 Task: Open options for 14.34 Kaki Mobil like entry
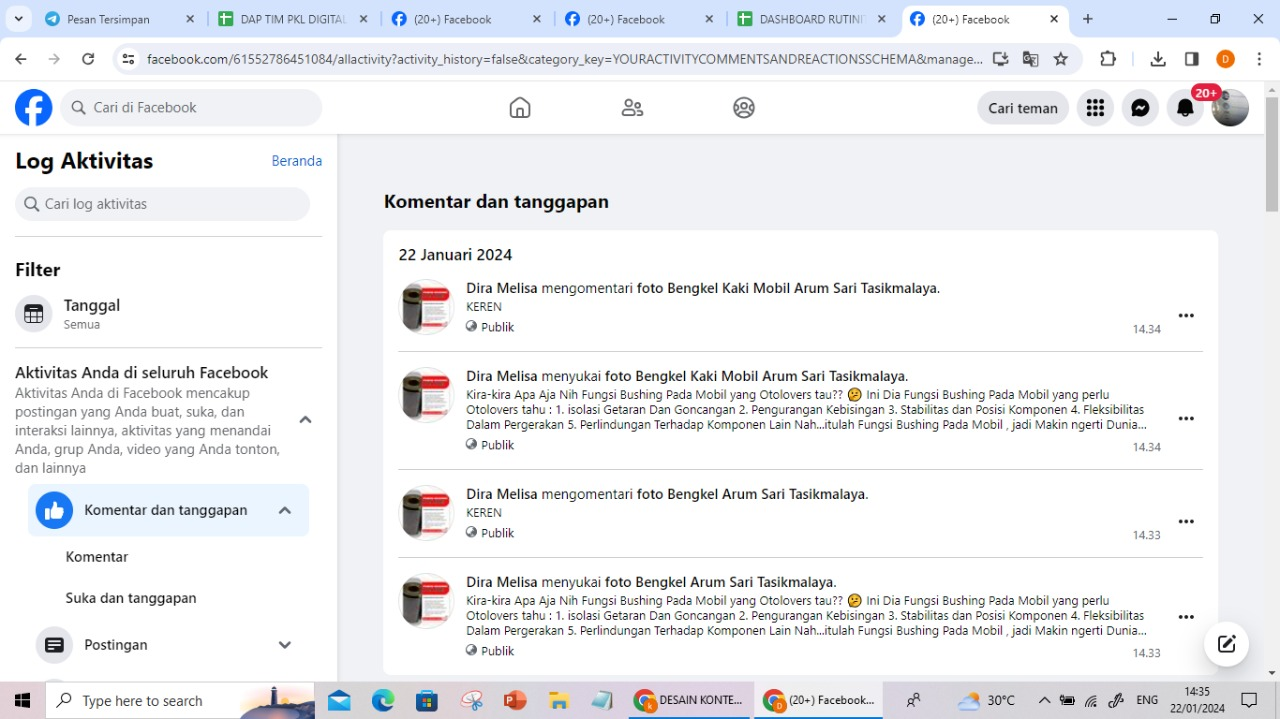(x=1186, y=419)
